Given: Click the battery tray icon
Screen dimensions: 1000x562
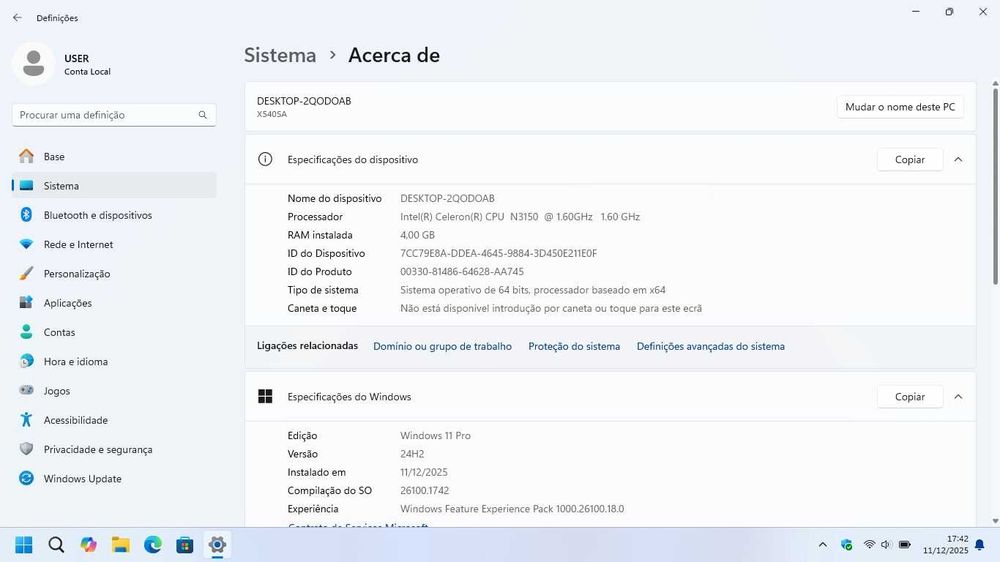Looking at the screenshot, I should pos(904,544).
